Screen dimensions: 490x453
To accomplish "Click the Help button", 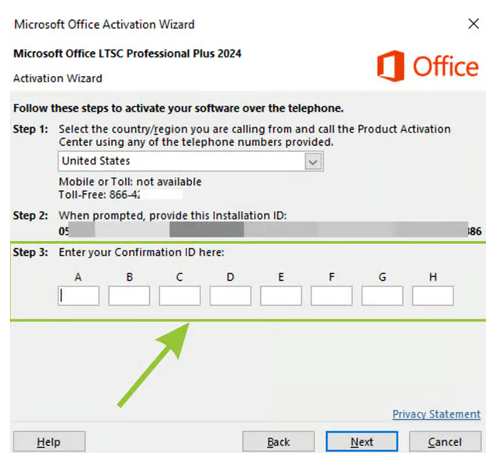I will coord(49,442).
